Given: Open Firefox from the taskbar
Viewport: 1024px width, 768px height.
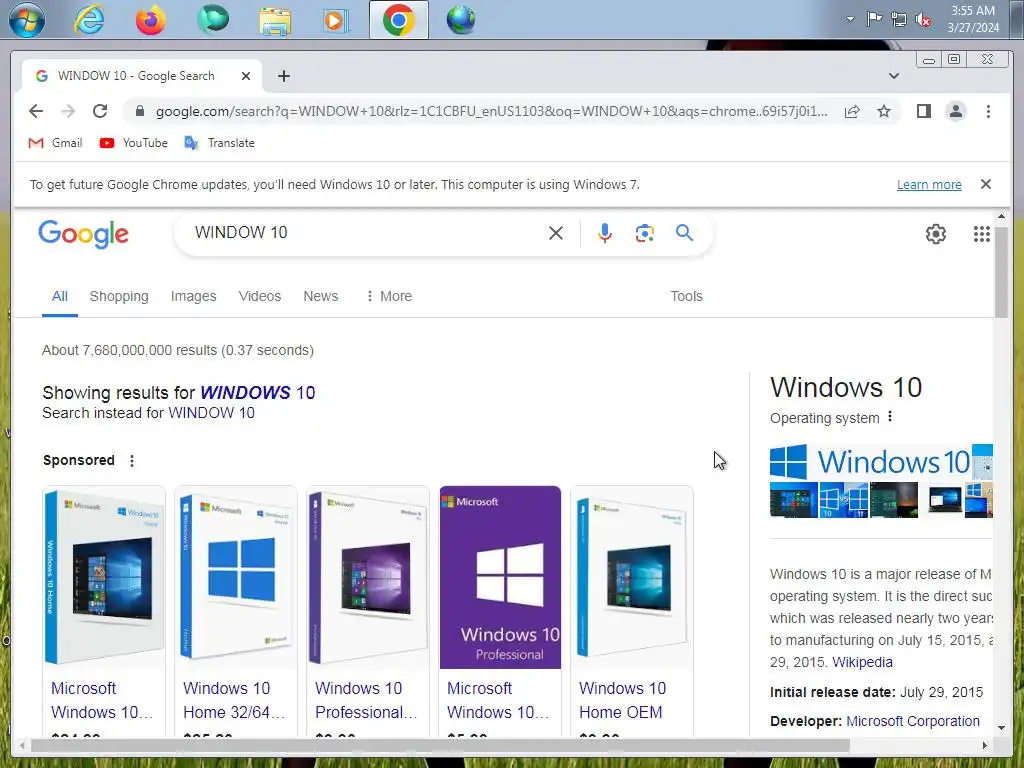Looking at the screenshot, I should [150, 20].
